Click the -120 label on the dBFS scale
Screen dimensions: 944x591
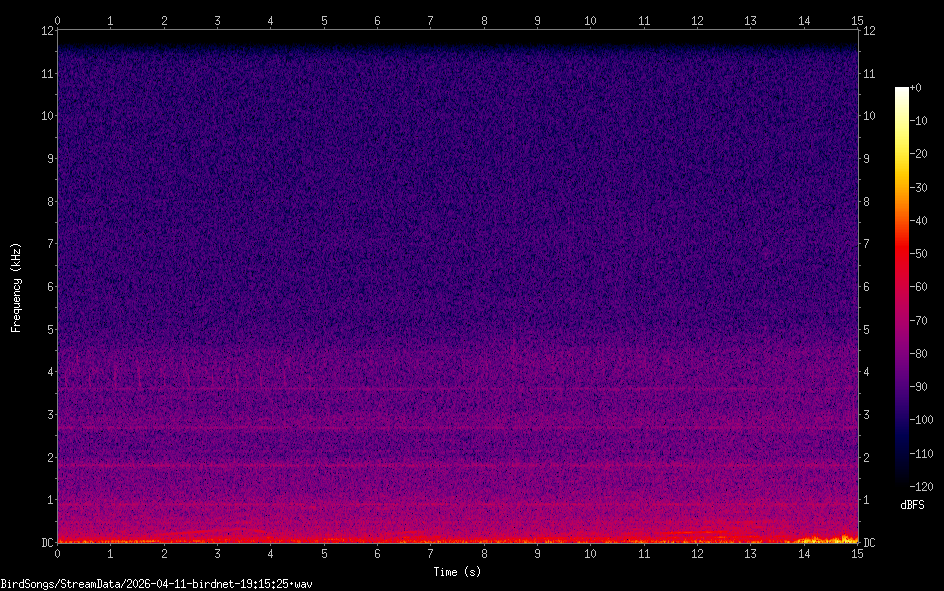(x=923, y=487)
